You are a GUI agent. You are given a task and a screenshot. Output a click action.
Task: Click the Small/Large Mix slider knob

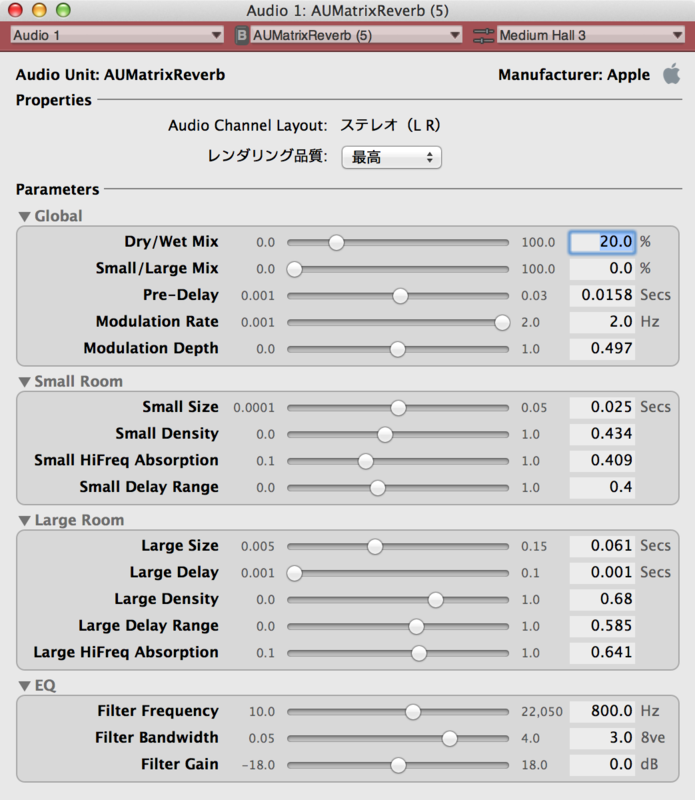click(x=294, y=269)
